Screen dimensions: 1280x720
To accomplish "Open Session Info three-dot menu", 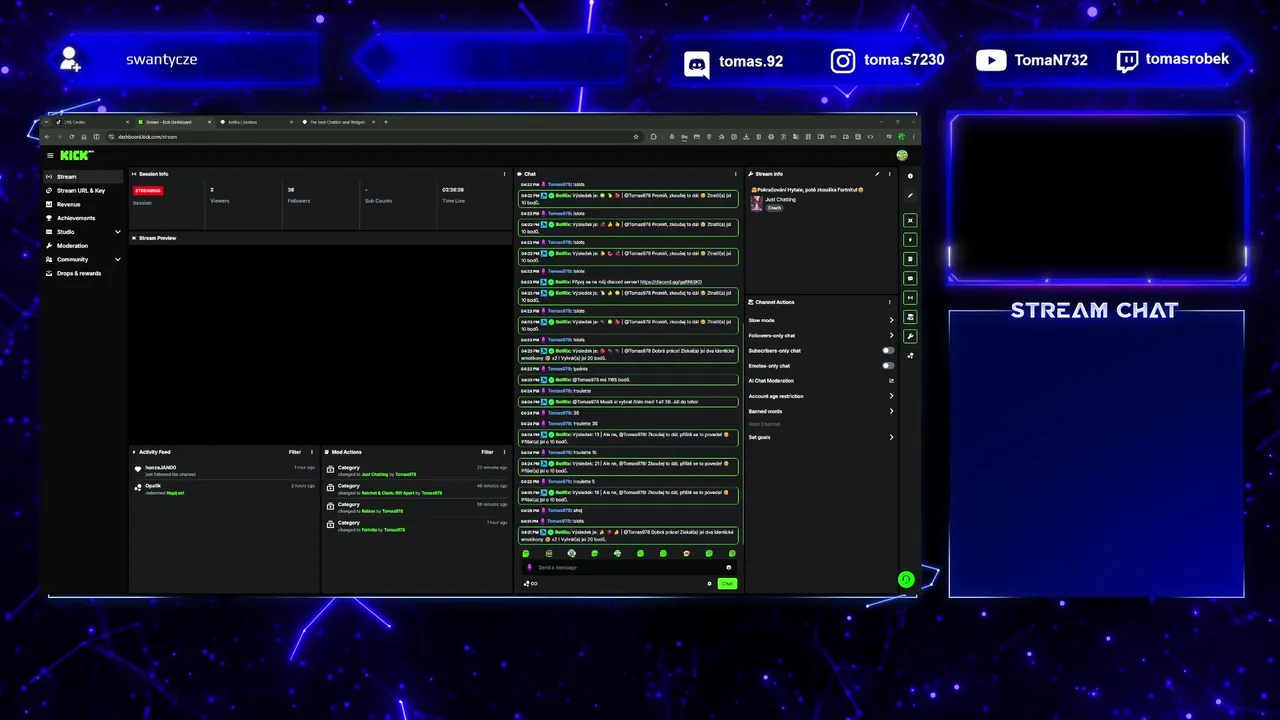I will [505, 174].
